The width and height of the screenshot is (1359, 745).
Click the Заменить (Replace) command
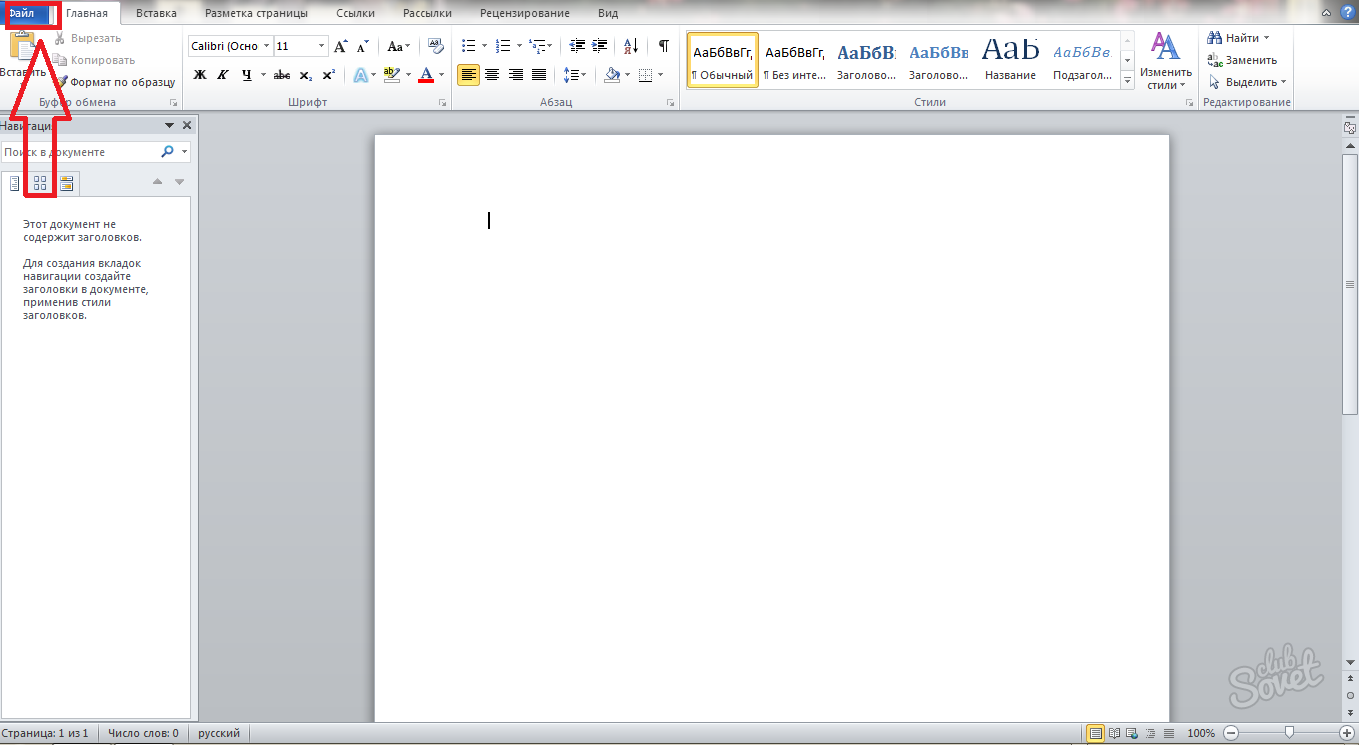[x=1242, y=60]
